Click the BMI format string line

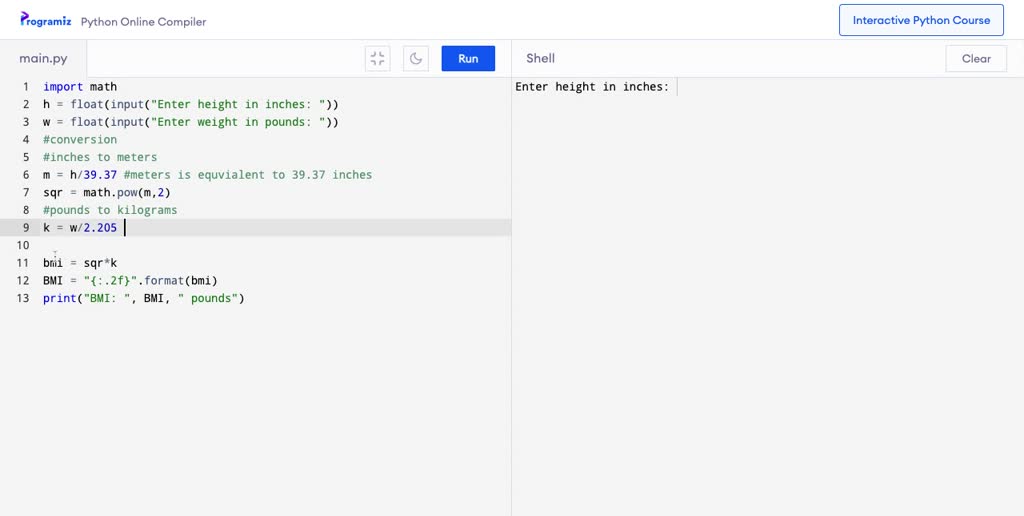(x=130, y=280)
